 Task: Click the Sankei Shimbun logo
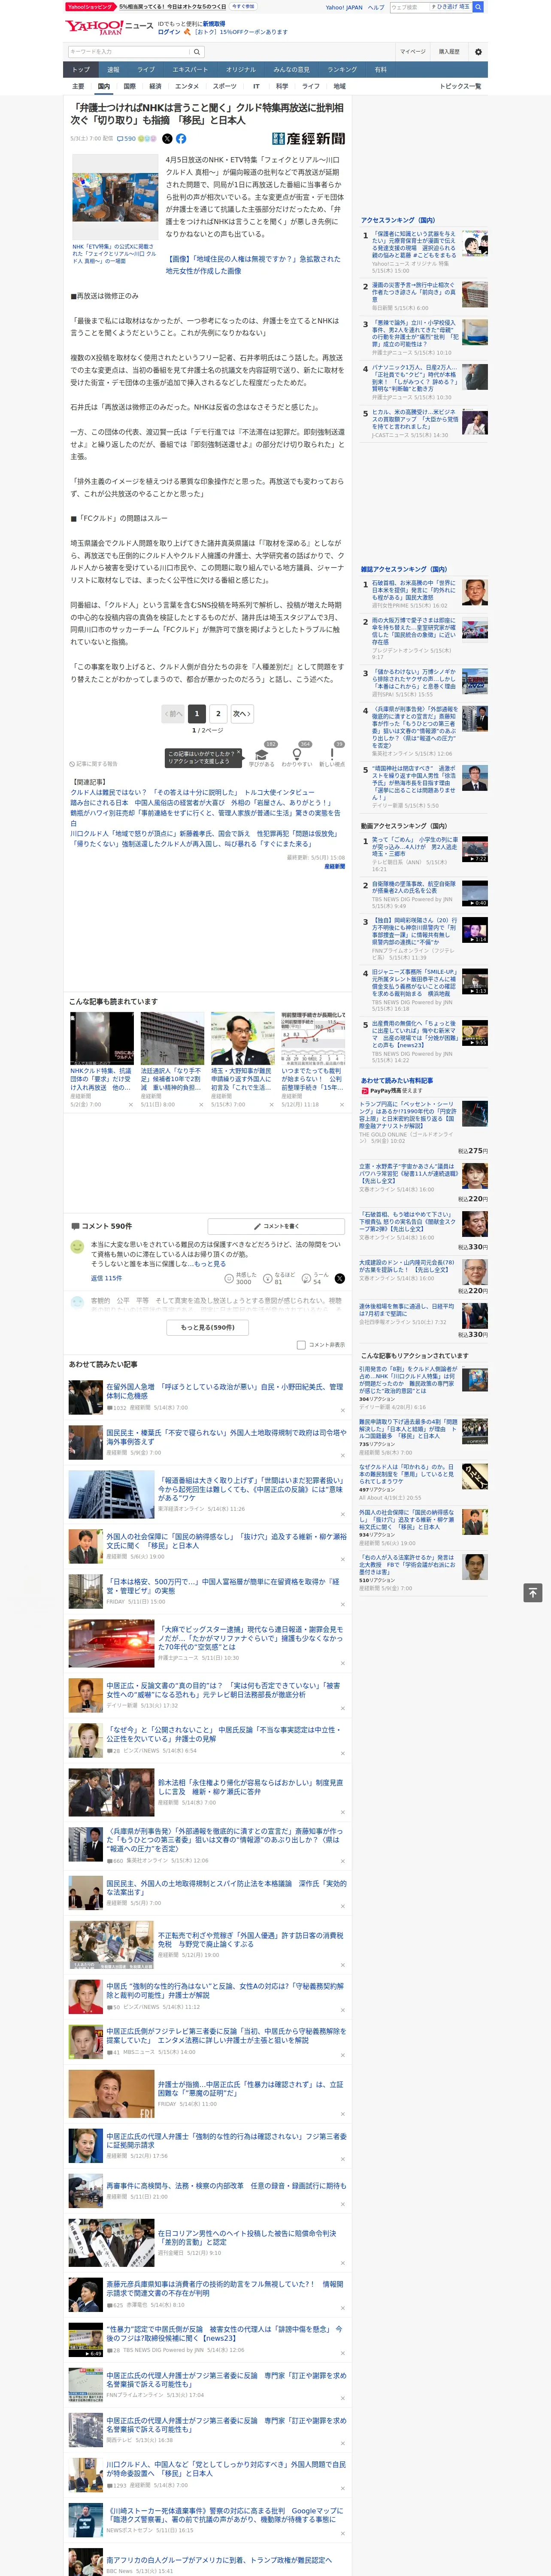pyautogui.click(x=308, y=139)
